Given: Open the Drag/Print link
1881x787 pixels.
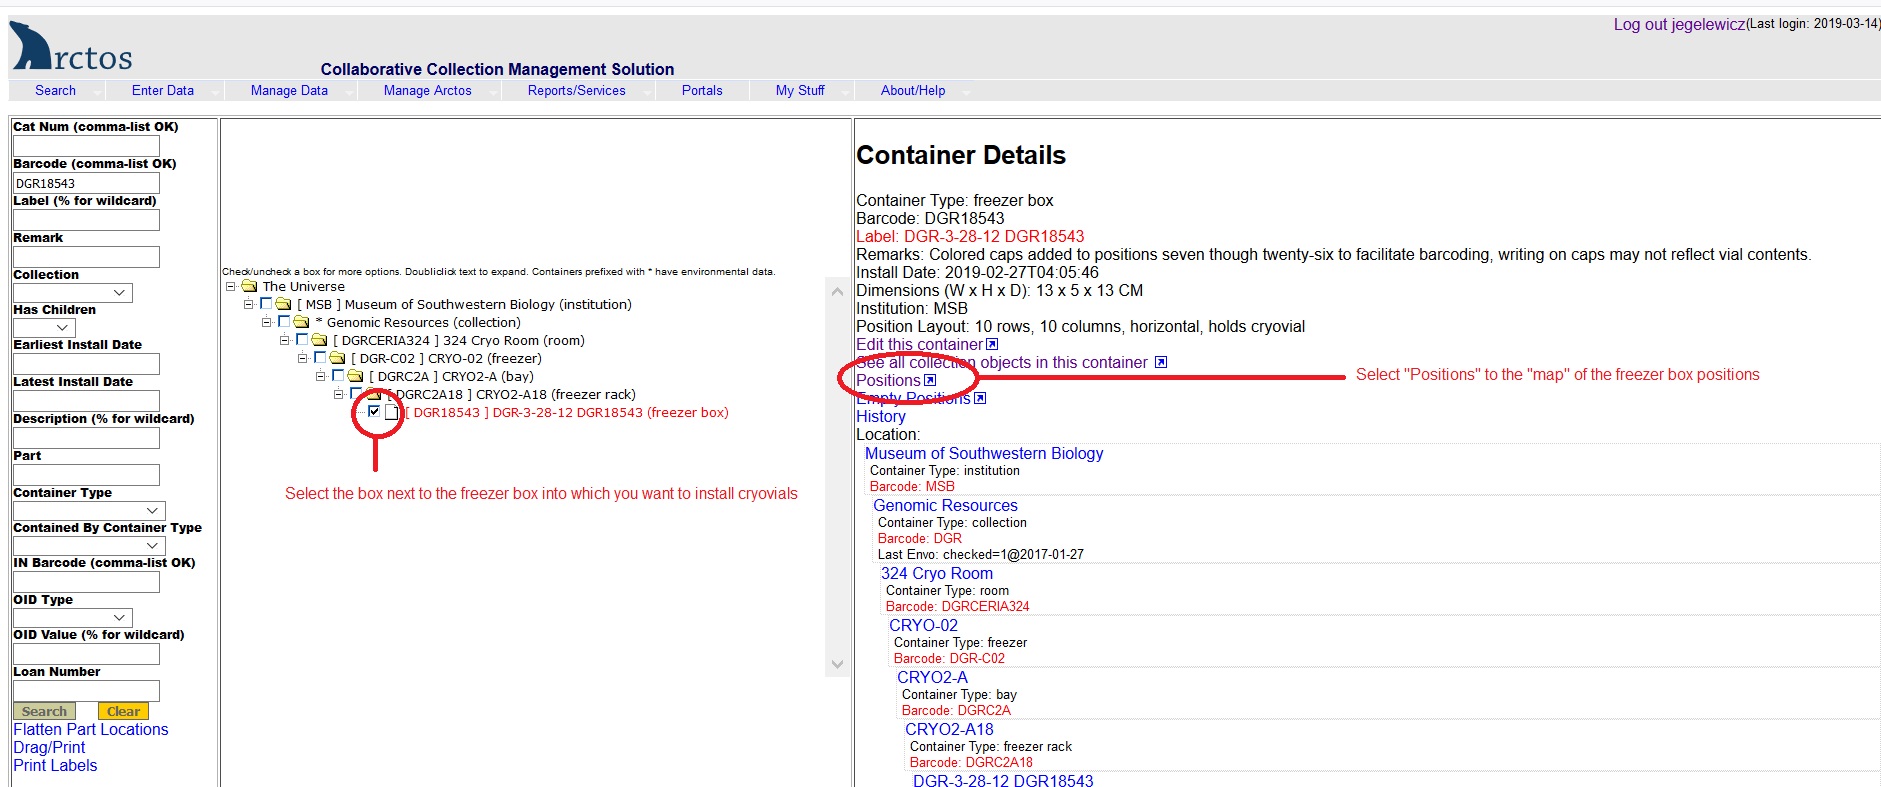Looking at the screenshot, I should (x=49, y=748).
